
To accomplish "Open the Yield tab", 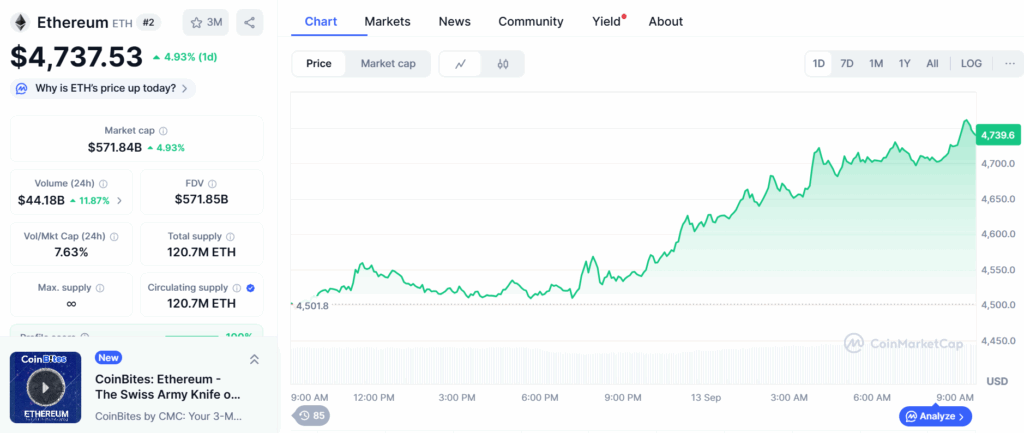I will [606, 22].
